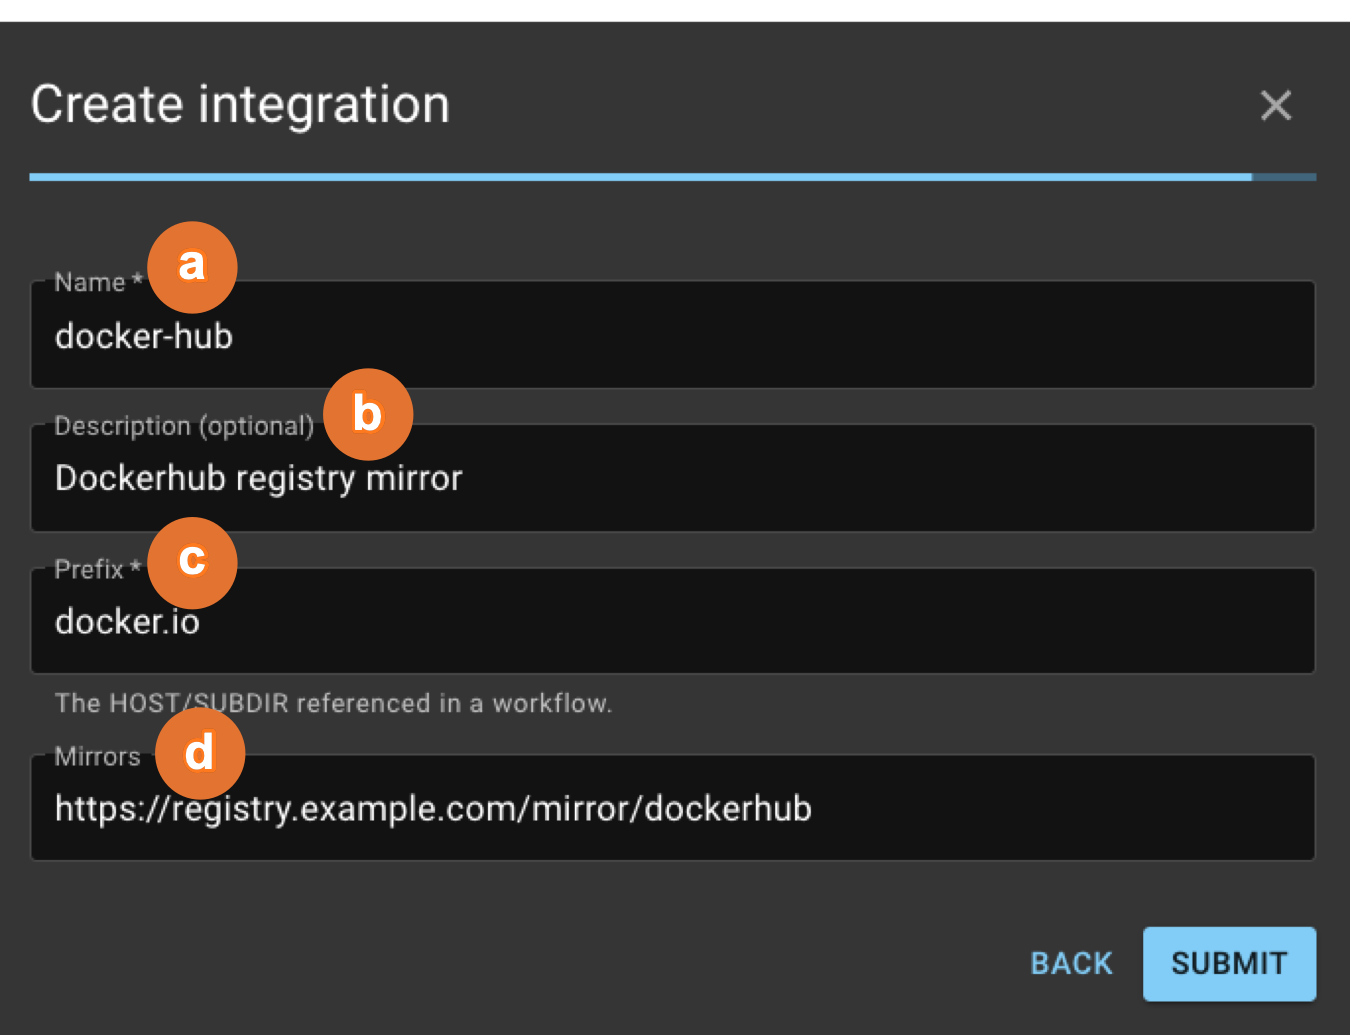Close the Create integration dialog
This screenshot has width=1350, height=1035.
pyautogui.click(x=1275, y=105)
